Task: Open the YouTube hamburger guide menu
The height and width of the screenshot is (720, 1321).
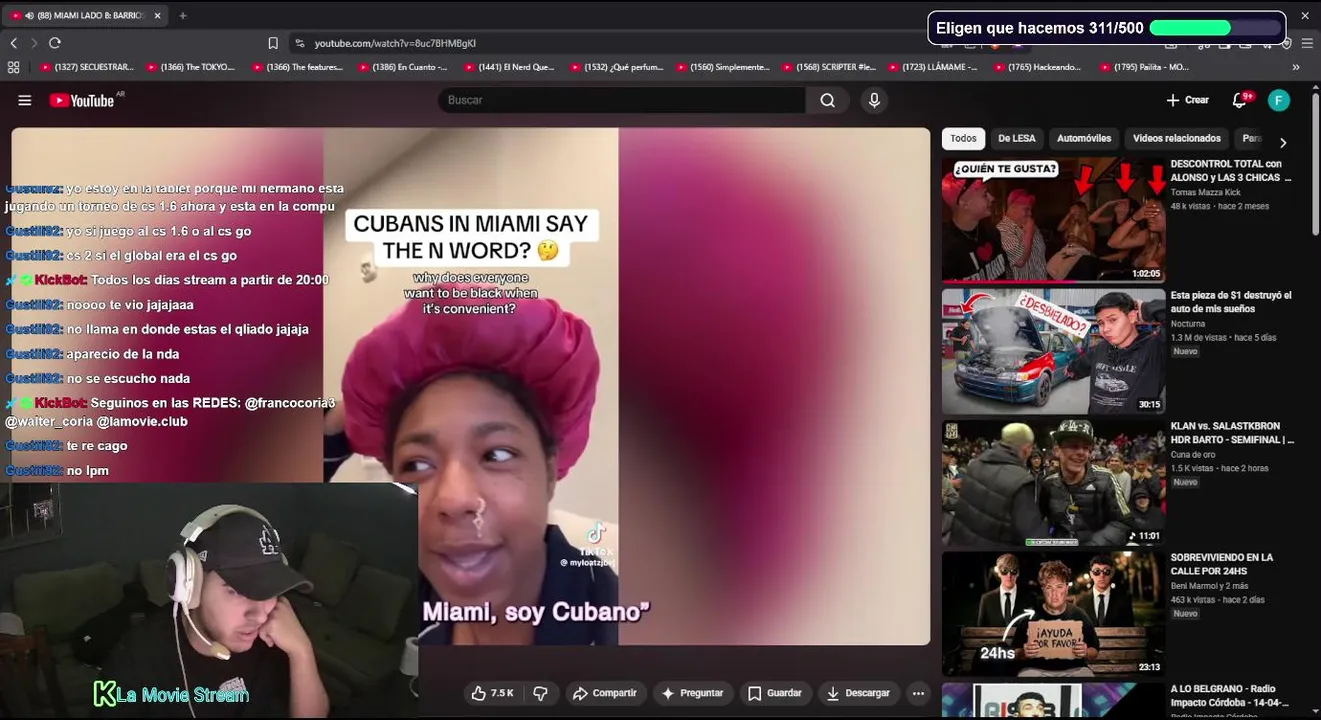Action: click(25, 100)
